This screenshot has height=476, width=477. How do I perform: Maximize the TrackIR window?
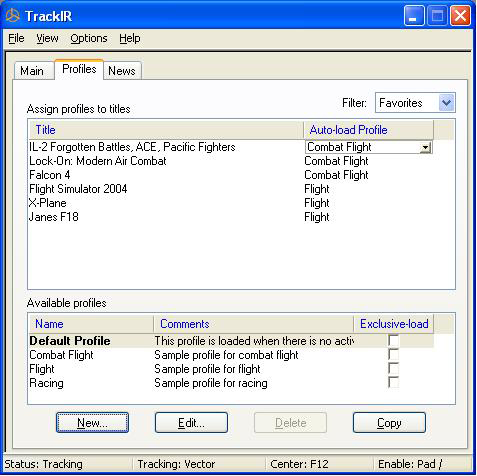(x=437, y=16)
